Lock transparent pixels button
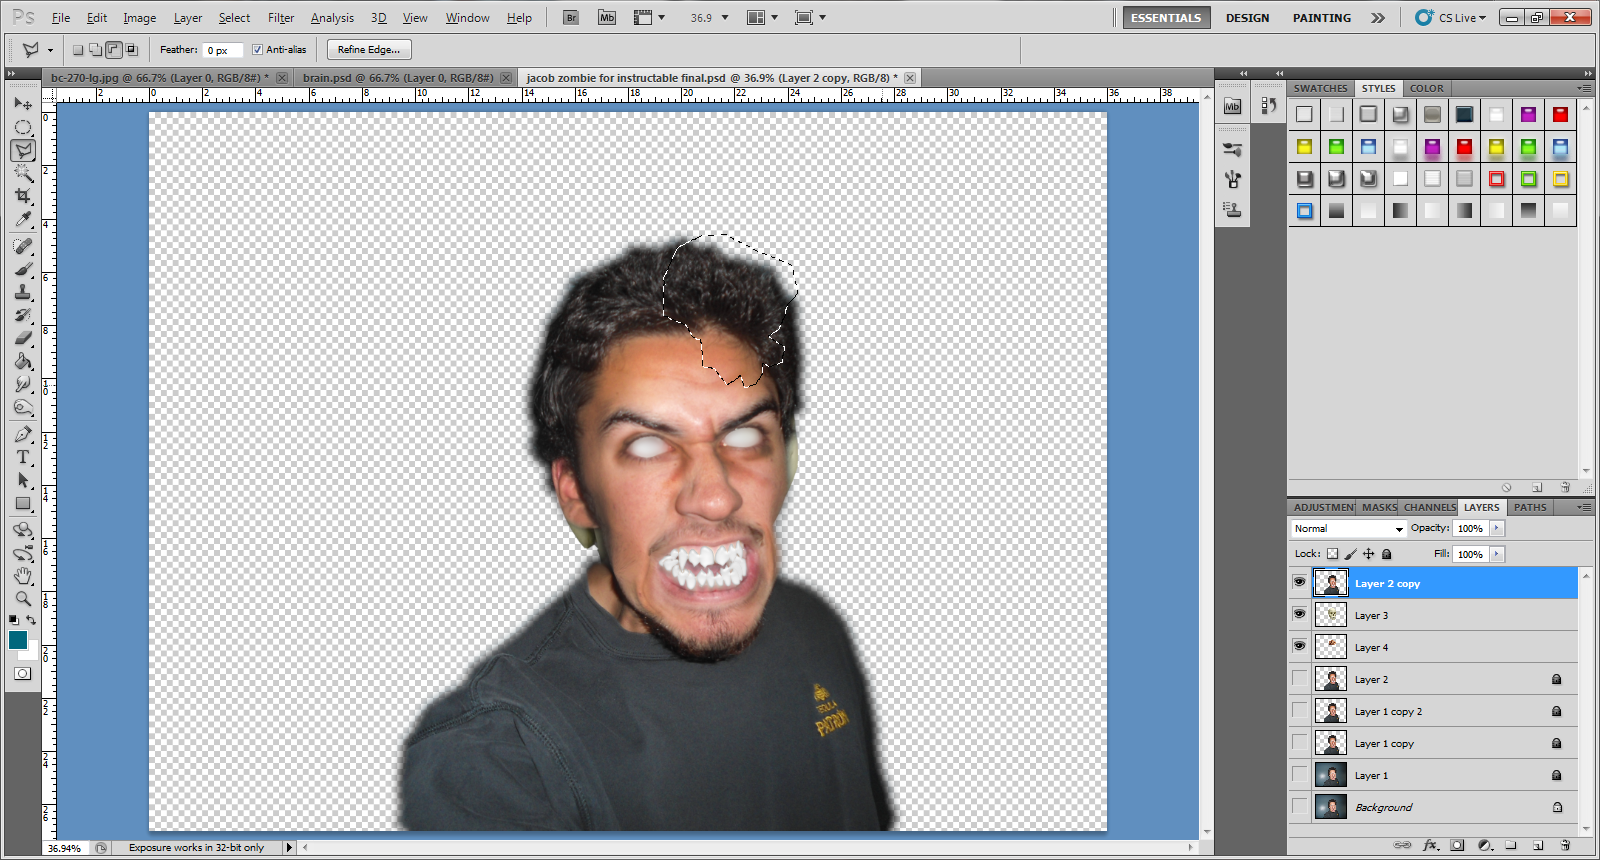Screen dimensions: 1600x860 coord(1332,554)
